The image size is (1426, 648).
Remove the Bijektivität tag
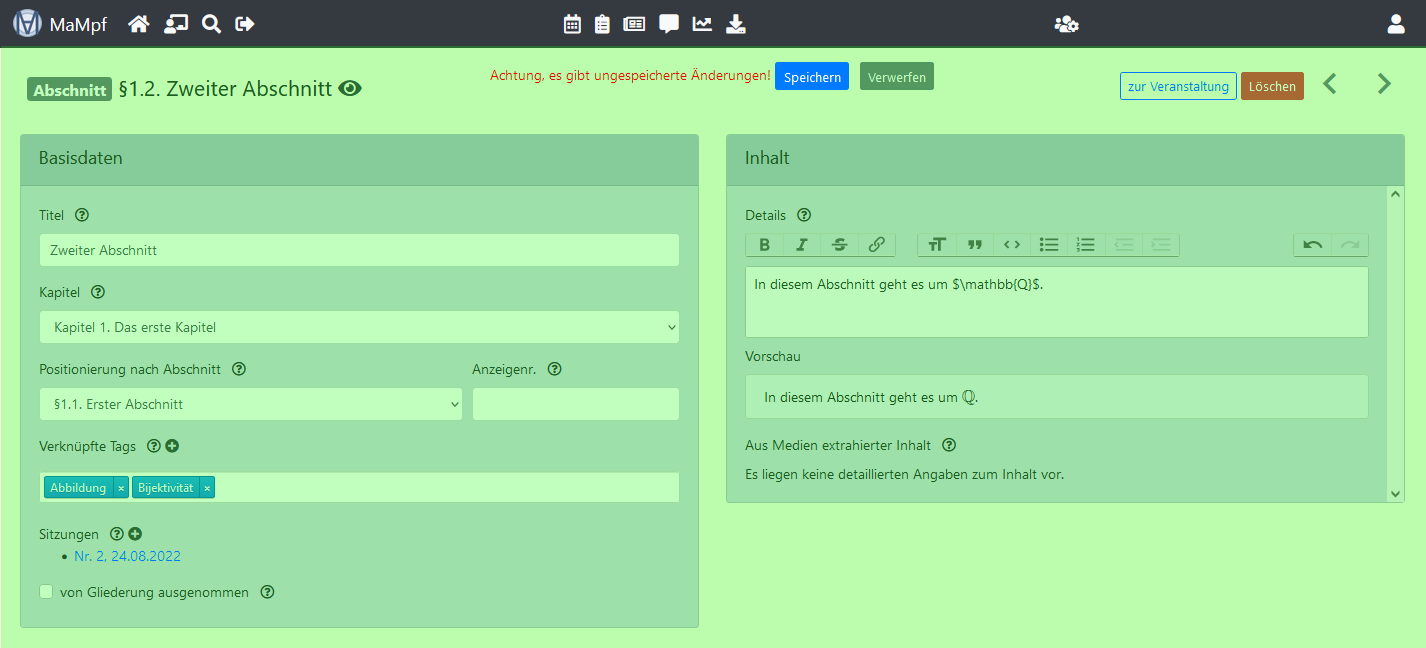pyautogui.click(x=207, y=488)
